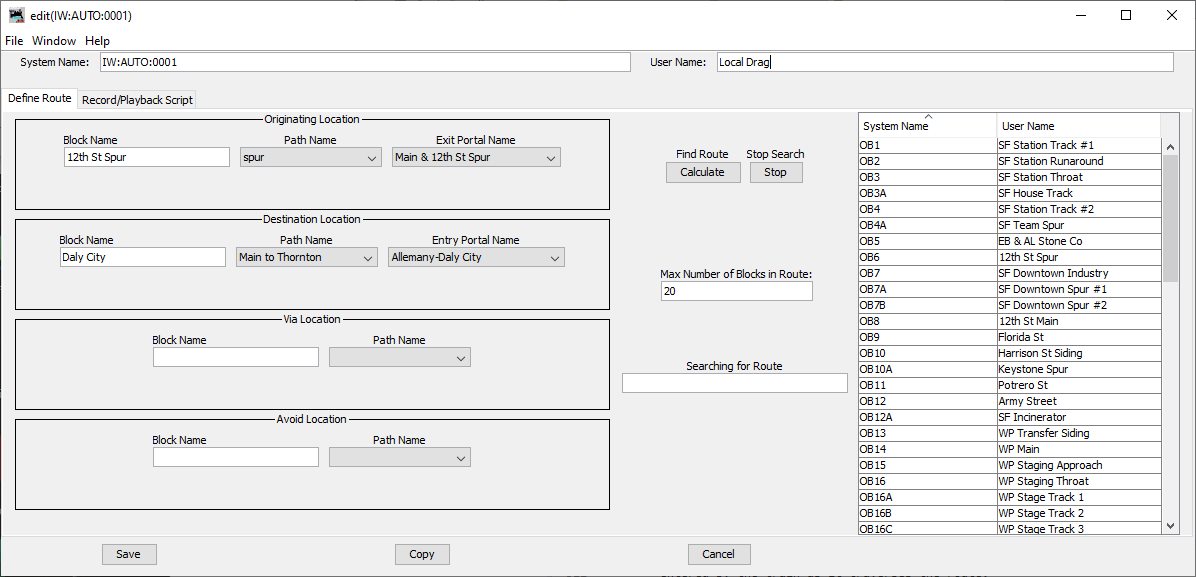This screenshot has width=1196, height=577.
Task: Open the Destination Path Name dropdown
Action: [307, 258]
